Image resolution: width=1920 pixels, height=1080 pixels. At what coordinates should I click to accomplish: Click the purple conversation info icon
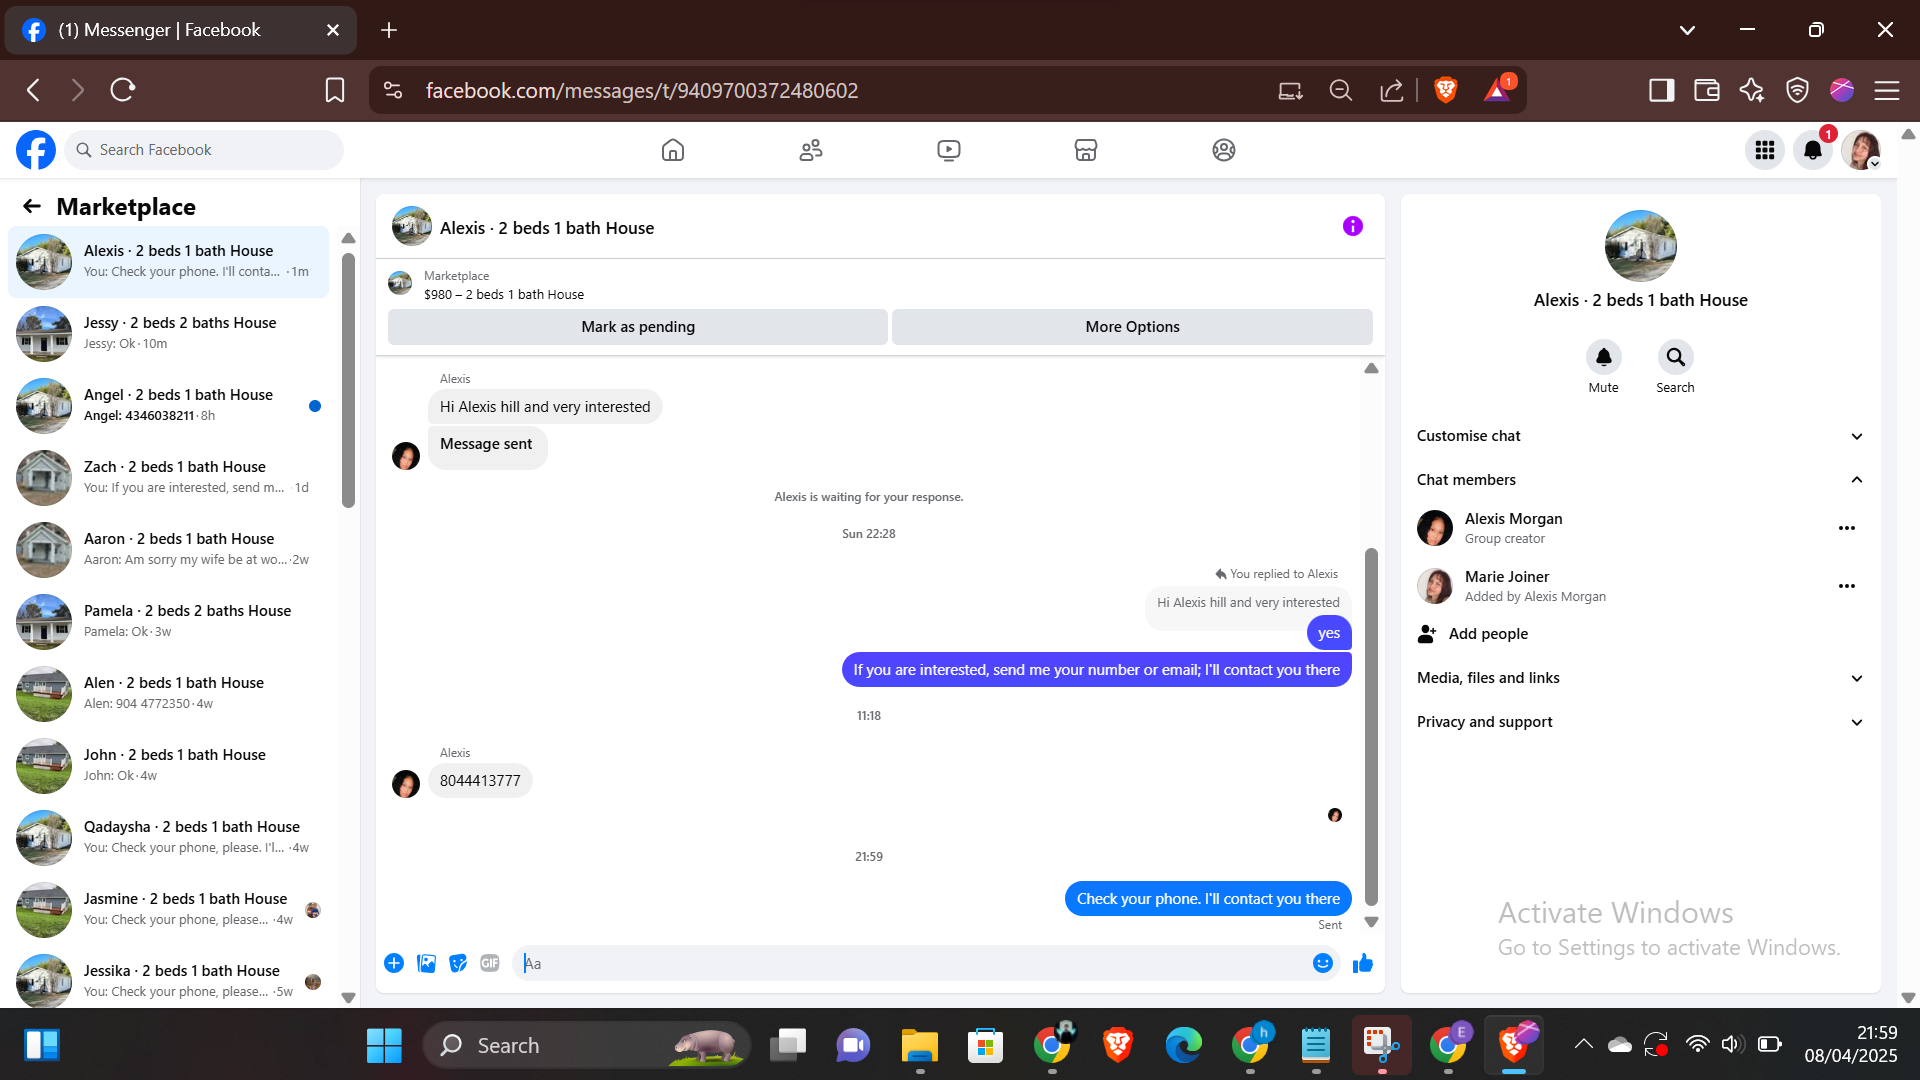point(1352,227)
